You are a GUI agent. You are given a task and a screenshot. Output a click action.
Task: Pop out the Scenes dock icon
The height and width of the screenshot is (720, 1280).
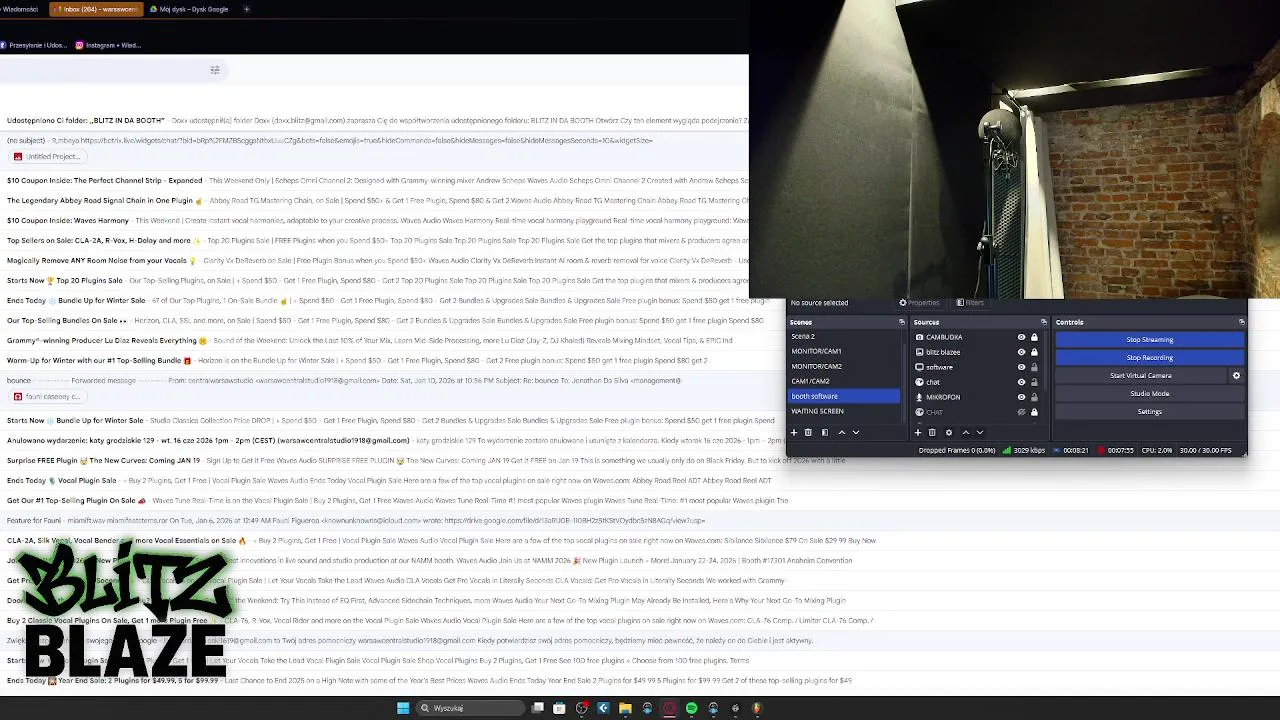point(901,322)
